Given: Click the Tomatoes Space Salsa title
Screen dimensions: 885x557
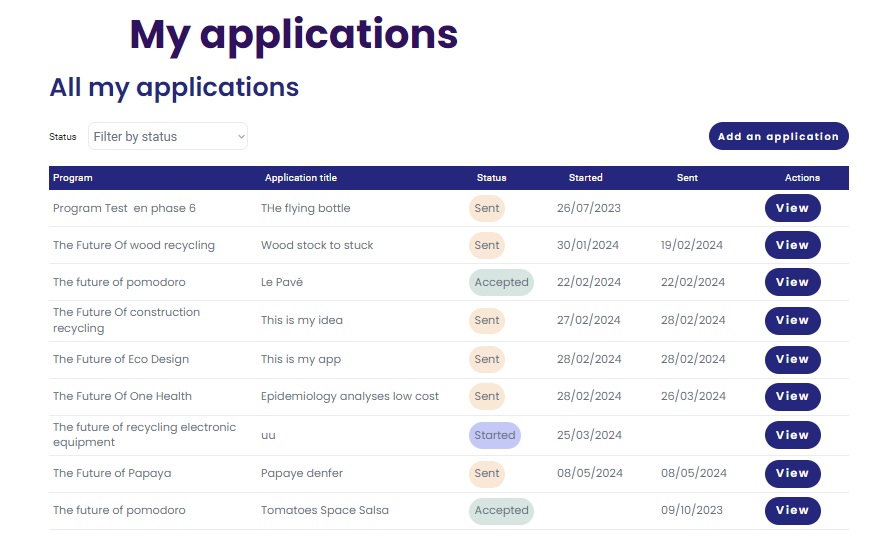Looking at the screenshot, I should pos(325,510).
